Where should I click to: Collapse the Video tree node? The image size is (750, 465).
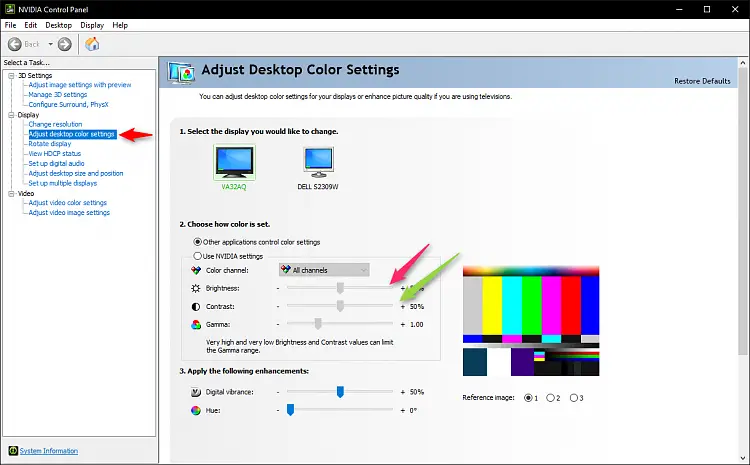point(11,194)
